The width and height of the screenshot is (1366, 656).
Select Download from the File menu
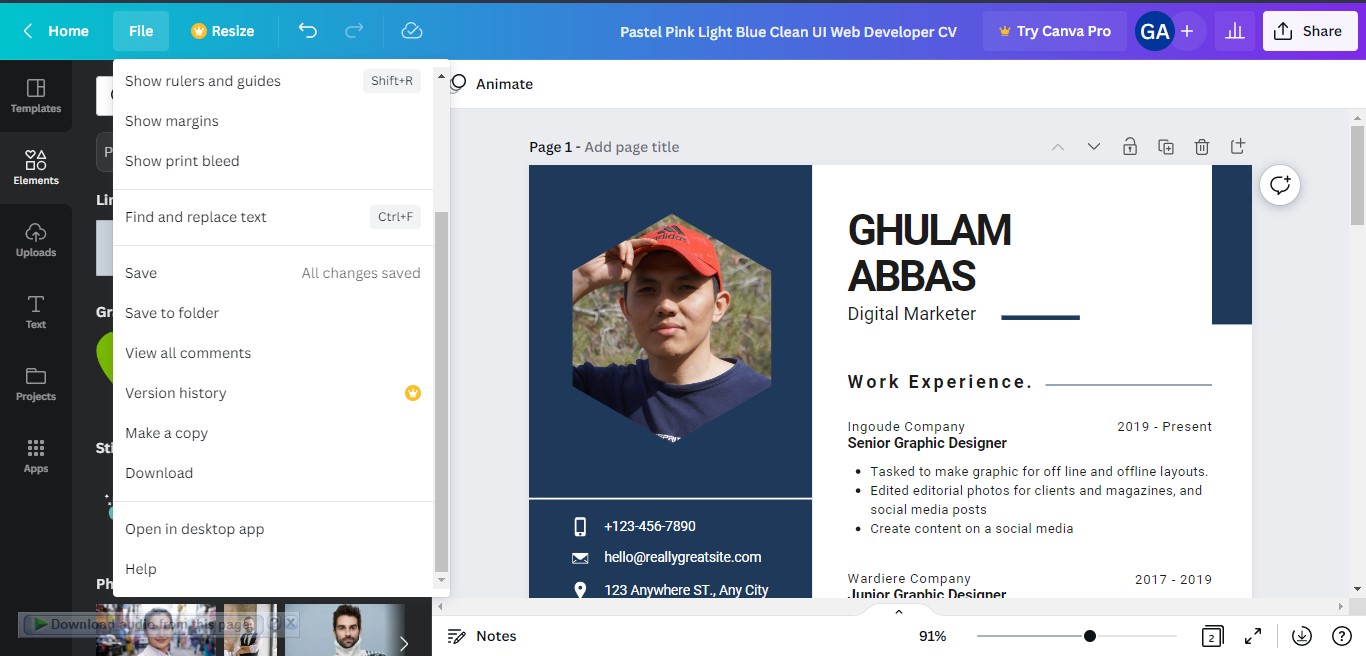tap(159, 473)
